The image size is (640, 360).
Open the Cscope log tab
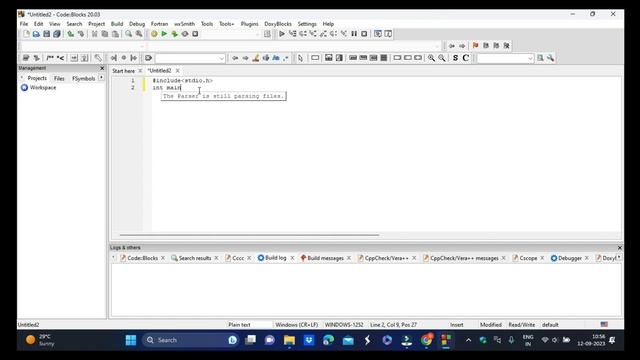(x=528, y=258)
